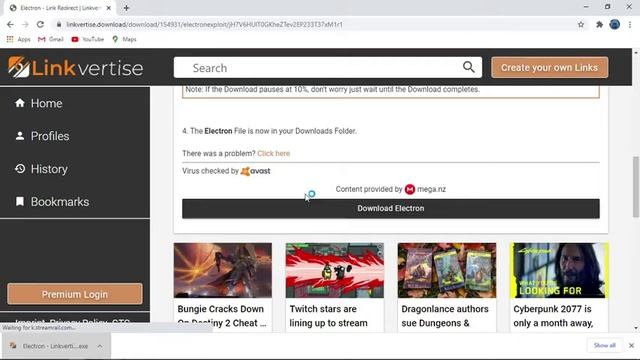
Task: Open Home in the sidebar
Action: [39, 103]
